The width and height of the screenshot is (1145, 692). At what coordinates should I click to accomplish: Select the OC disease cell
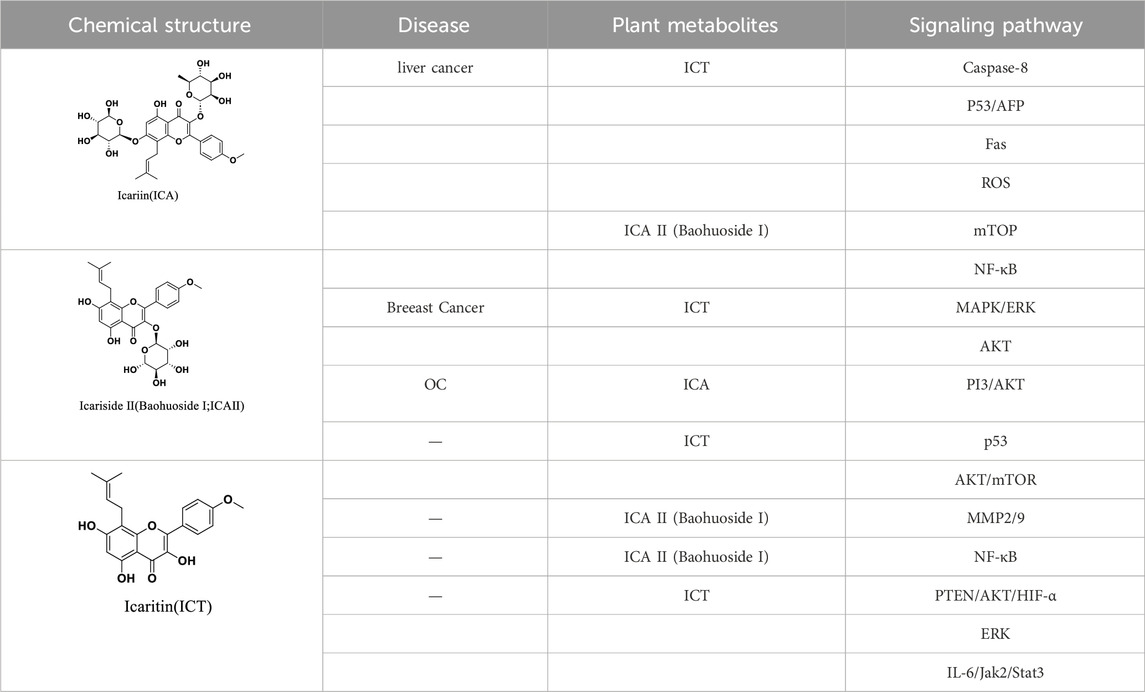click(434, 385)
